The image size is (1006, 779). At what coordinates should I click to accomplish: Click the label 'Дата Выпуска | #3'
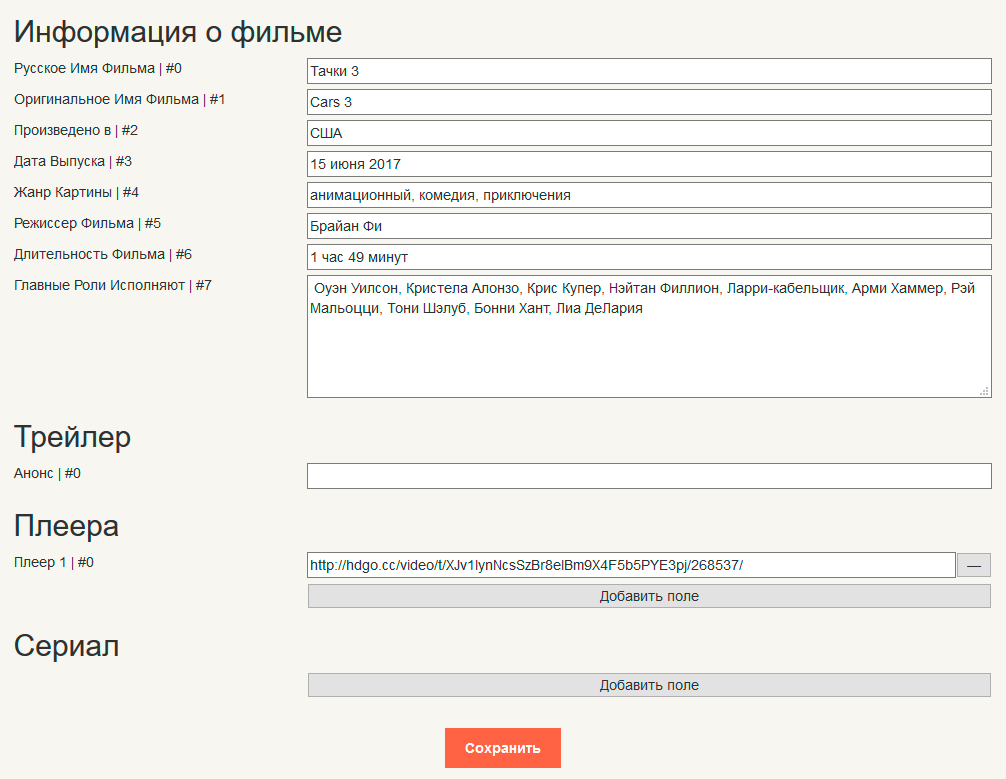73,161
